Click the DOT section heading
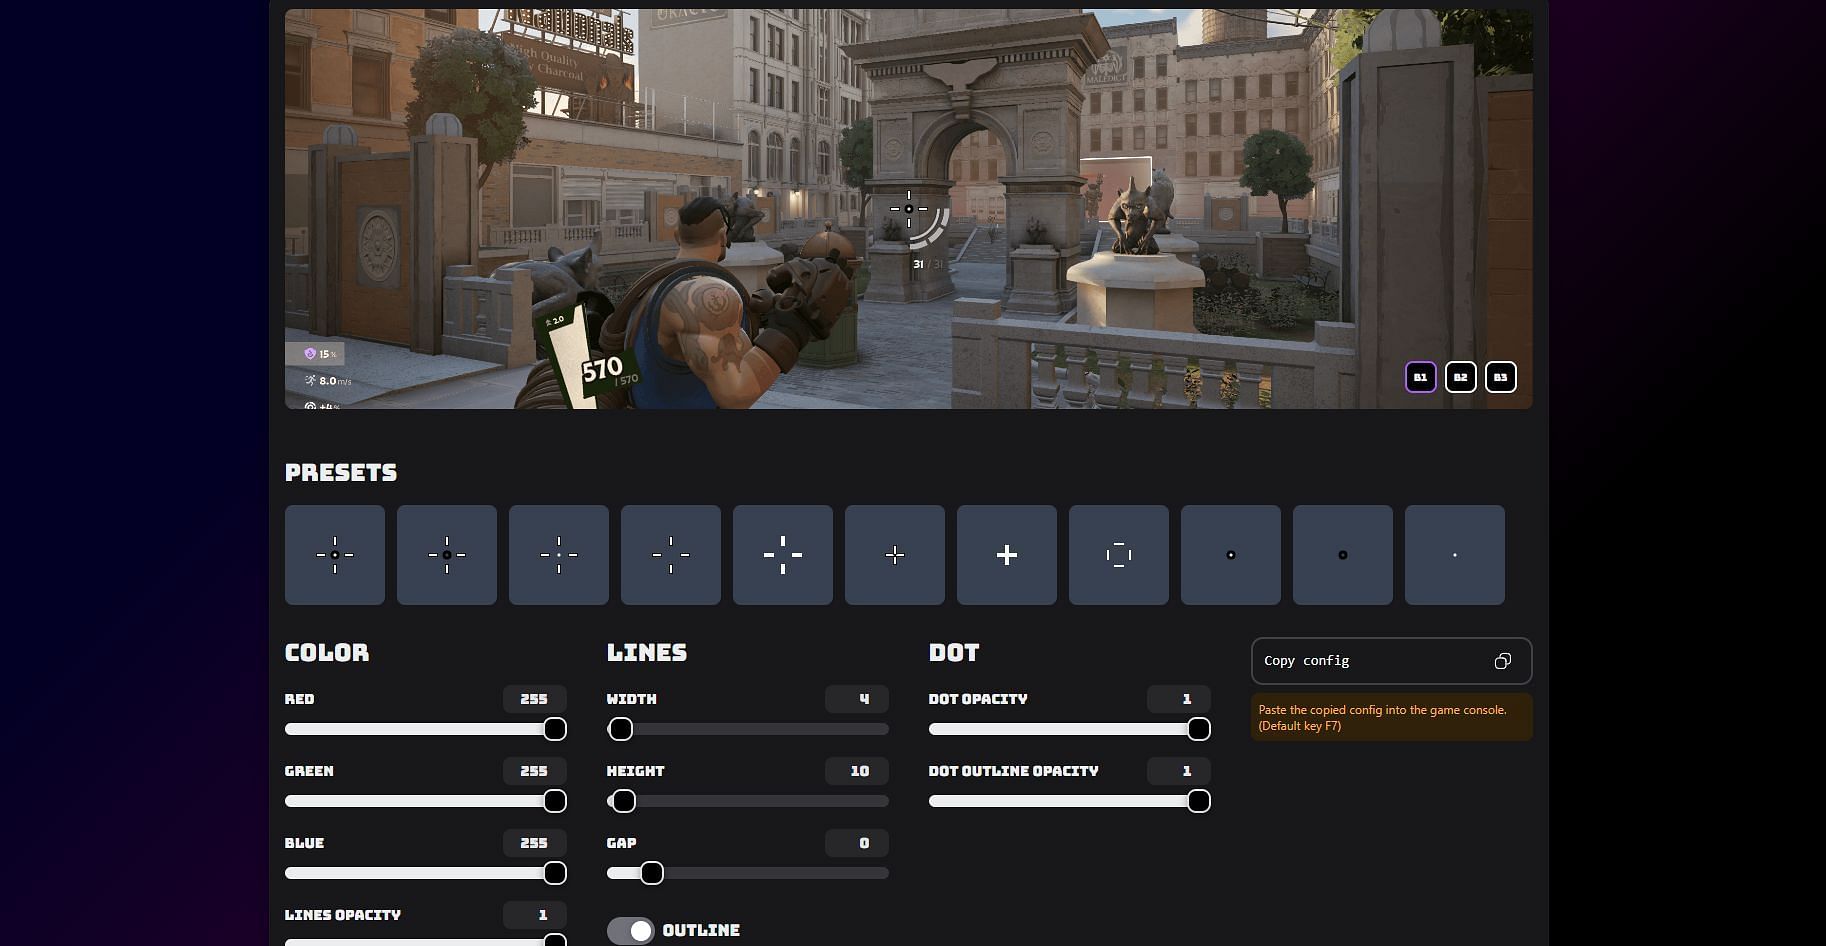 click(954, 653)
